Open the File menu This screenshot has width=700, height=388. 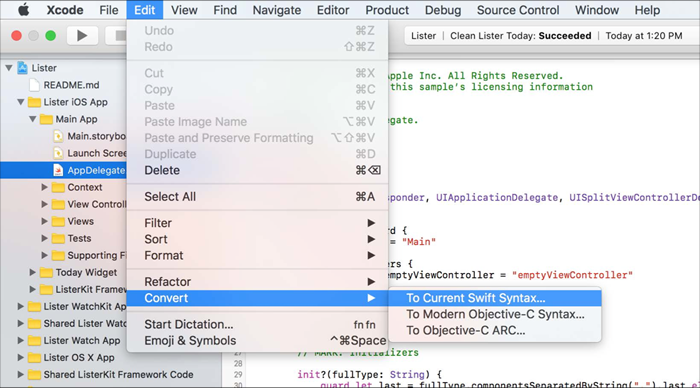pyautogui.click(x=109, y=10)
